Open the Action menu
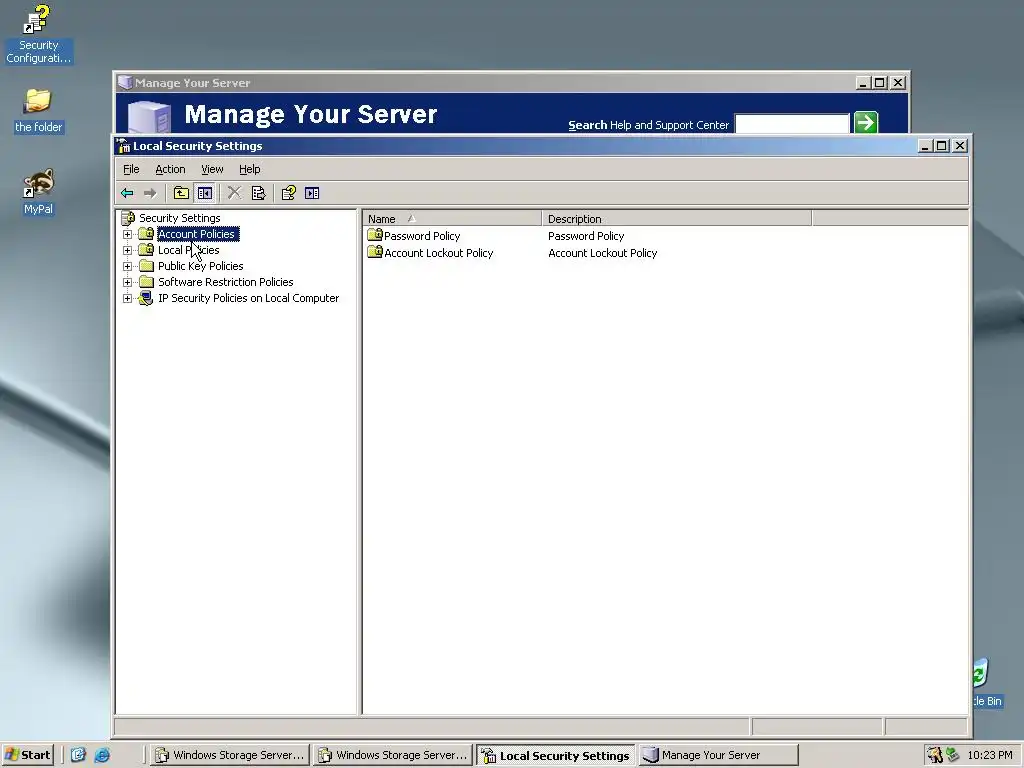The width and height of the screenshot is (1024, 768). coord(170,169)
